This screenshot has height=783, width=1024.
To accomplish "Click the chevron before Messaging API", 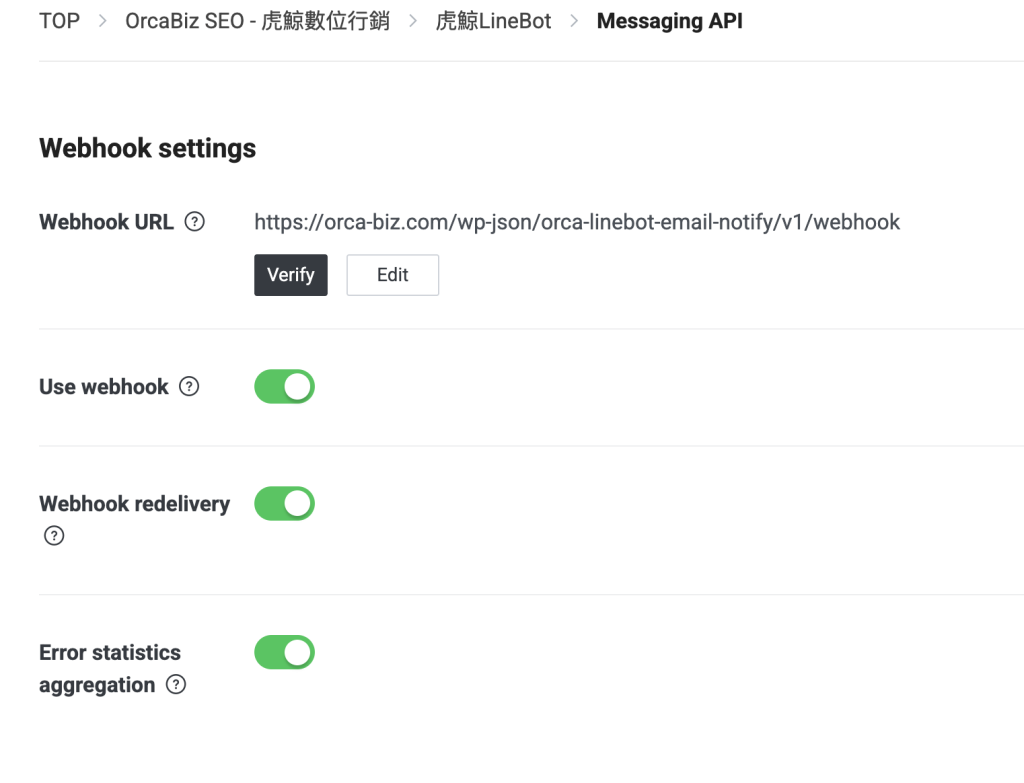I will click(574, 21).
